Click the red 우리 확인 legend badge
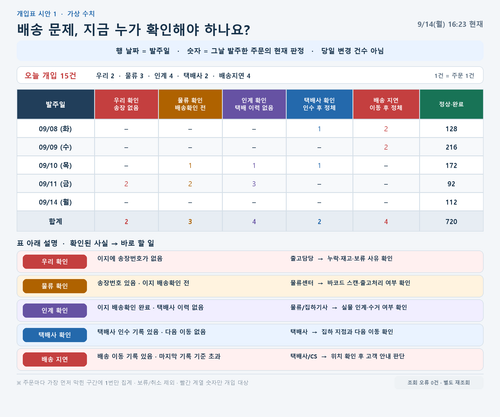Image resolution: width=500 pixels, height=417 pixels. point(55,262)
